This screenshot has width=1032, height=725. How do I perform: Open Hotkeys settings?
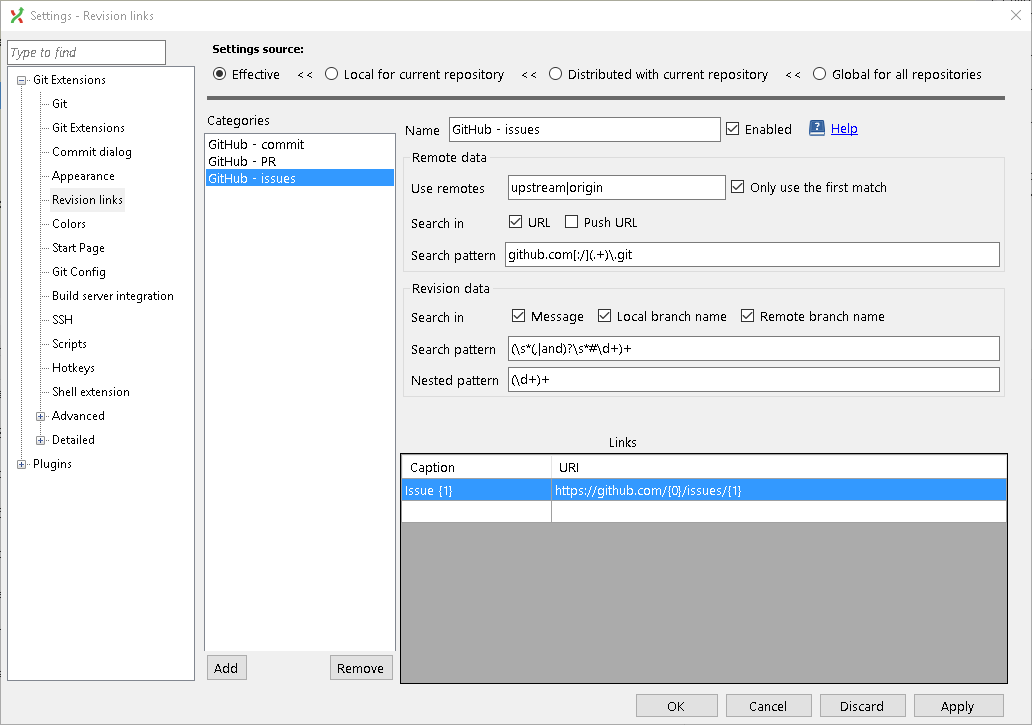(73, 368)
